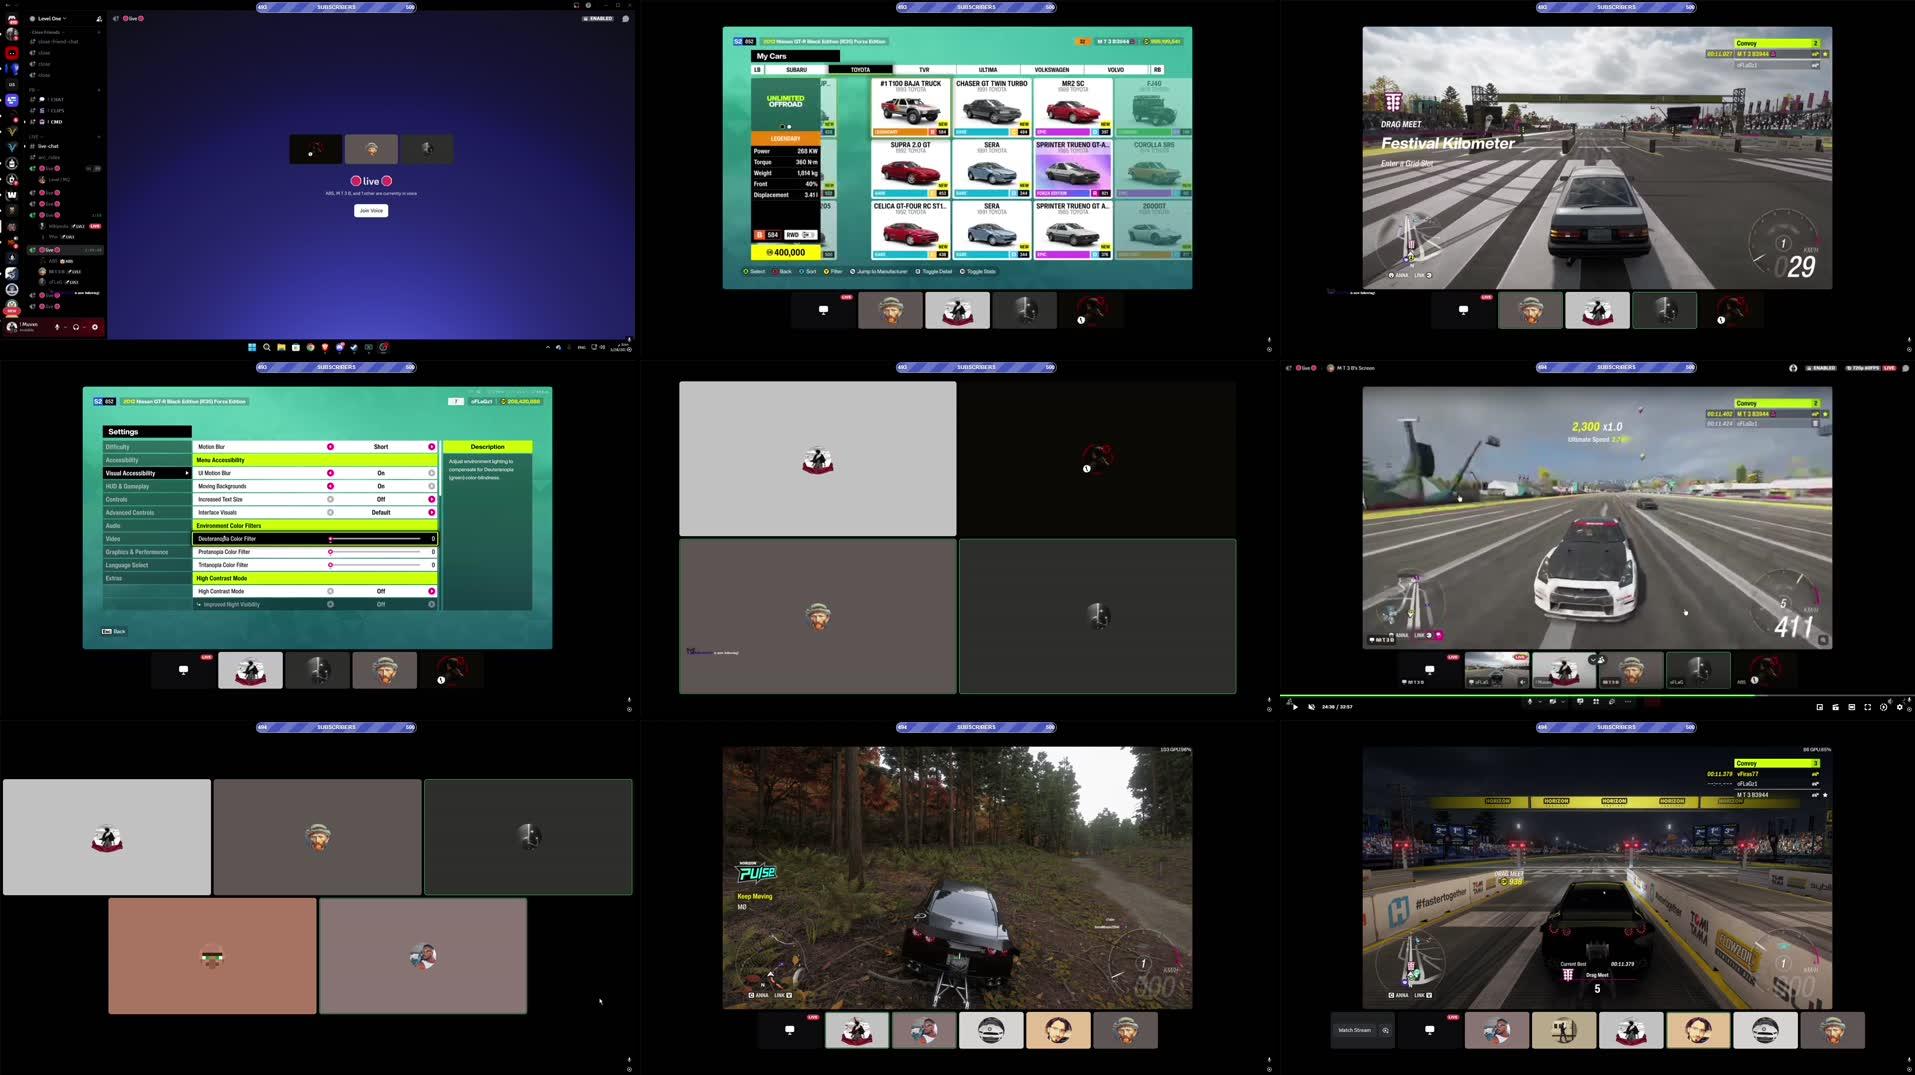Open the 1 CHAT channel

51,99
